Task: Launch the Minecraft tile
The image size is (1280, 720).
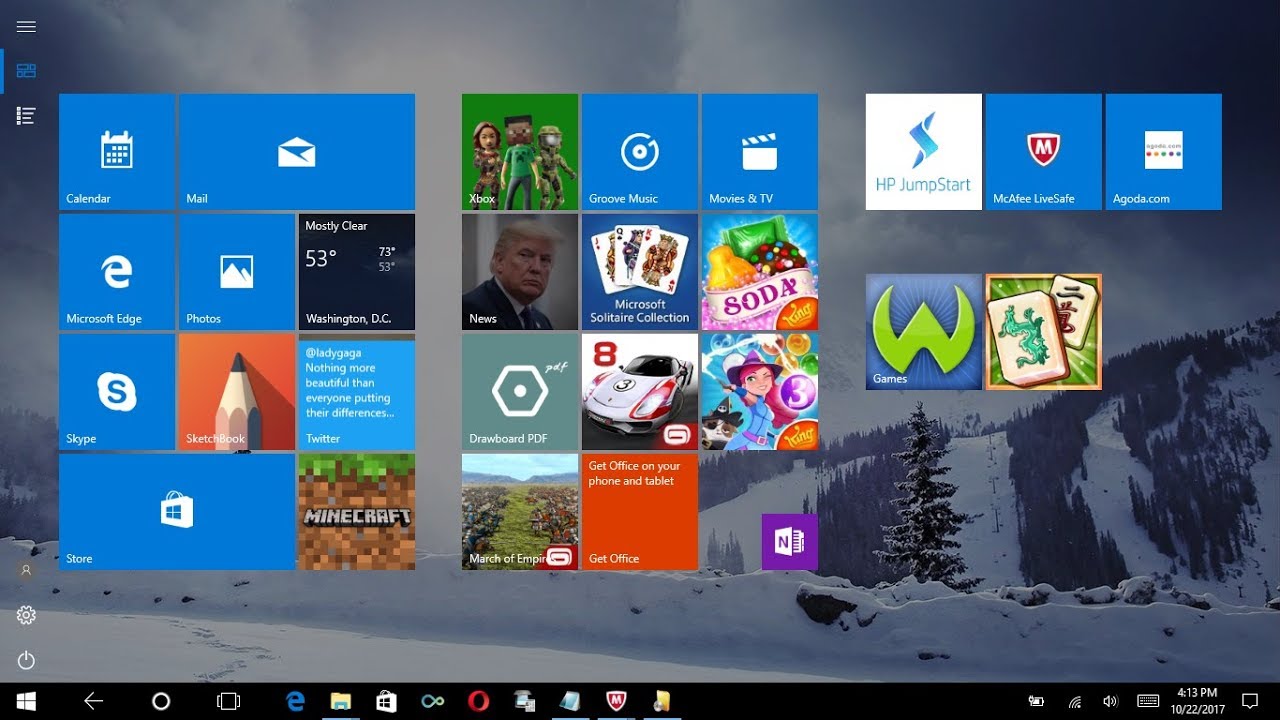Action: pos(357,512)
